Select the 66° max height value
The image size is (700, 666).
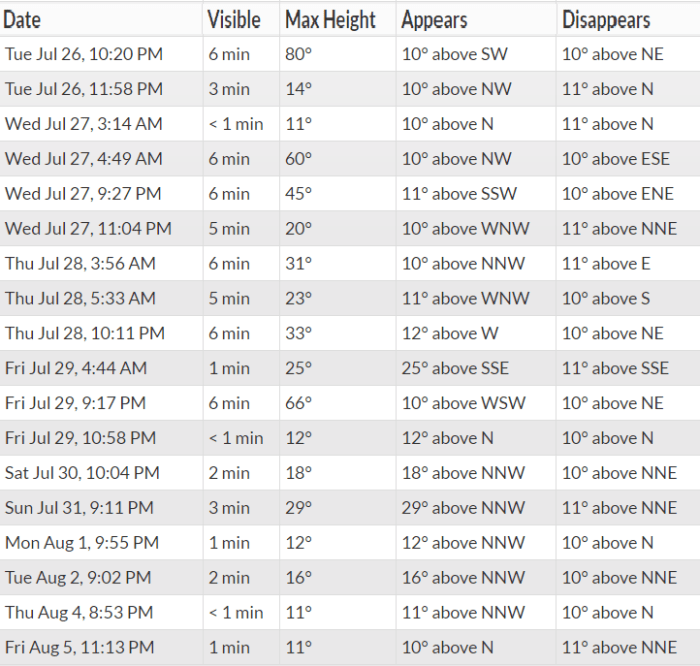[x=298, y=403]
